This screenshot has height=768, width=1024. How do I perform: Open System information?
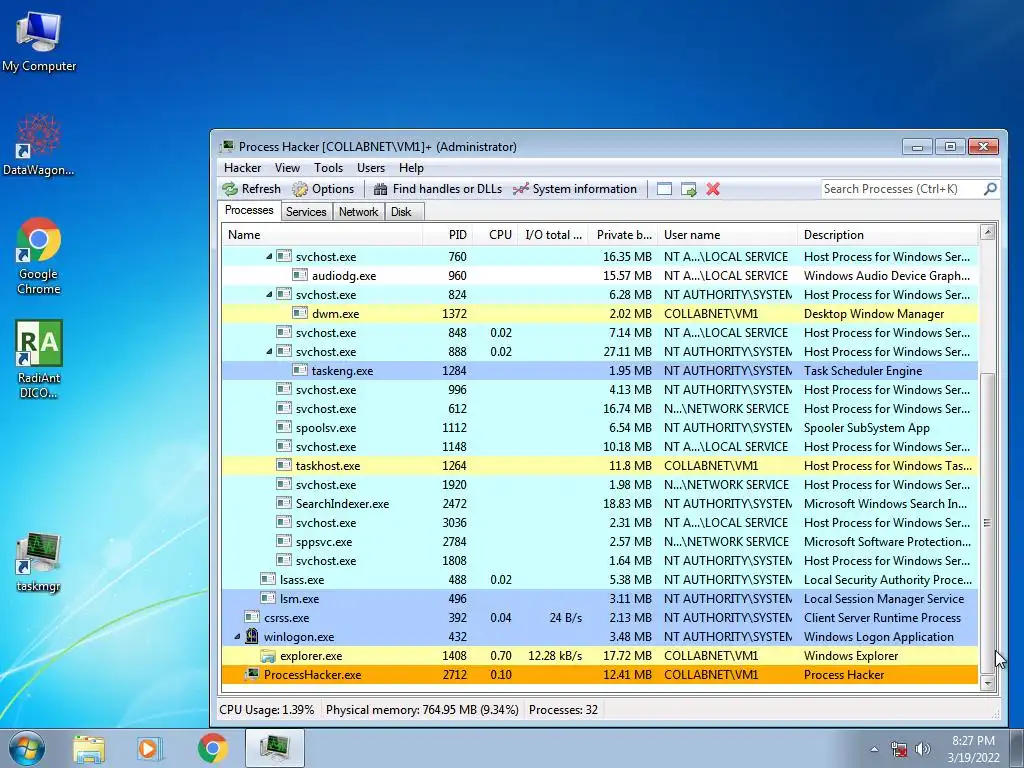pos(575,189)
